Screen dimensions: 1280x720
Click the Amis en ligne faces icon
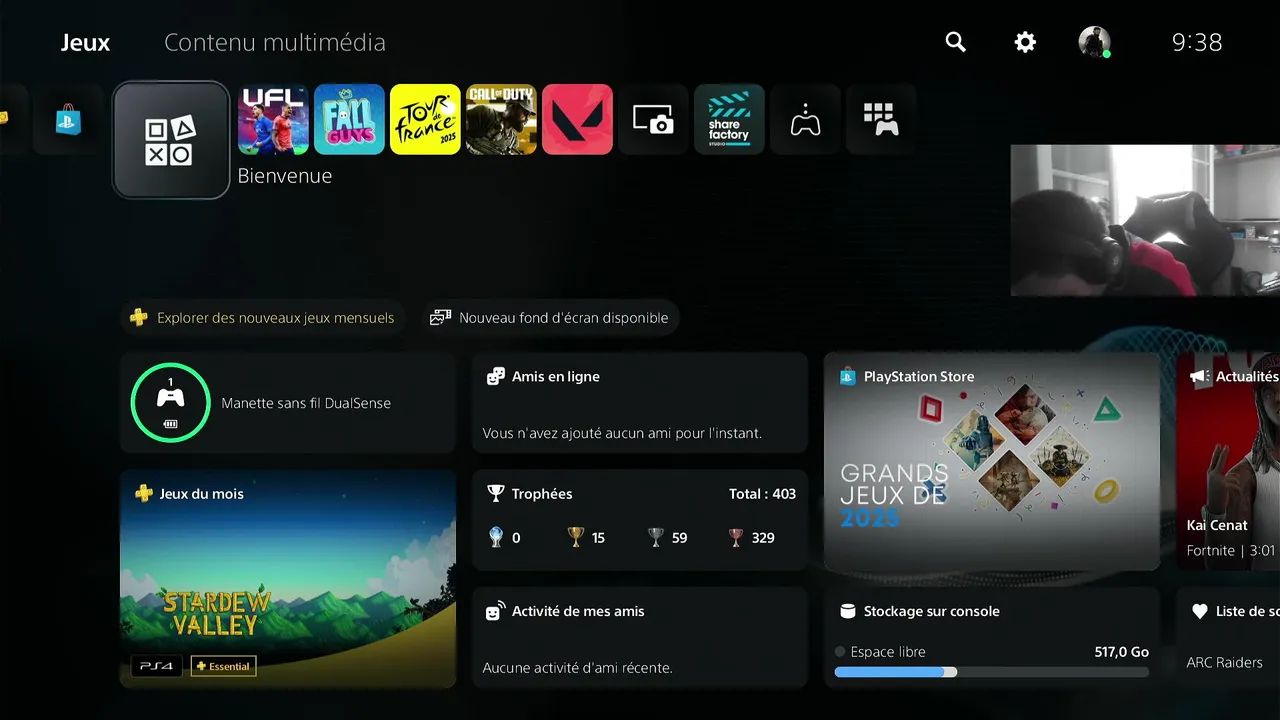coord(495,376)
